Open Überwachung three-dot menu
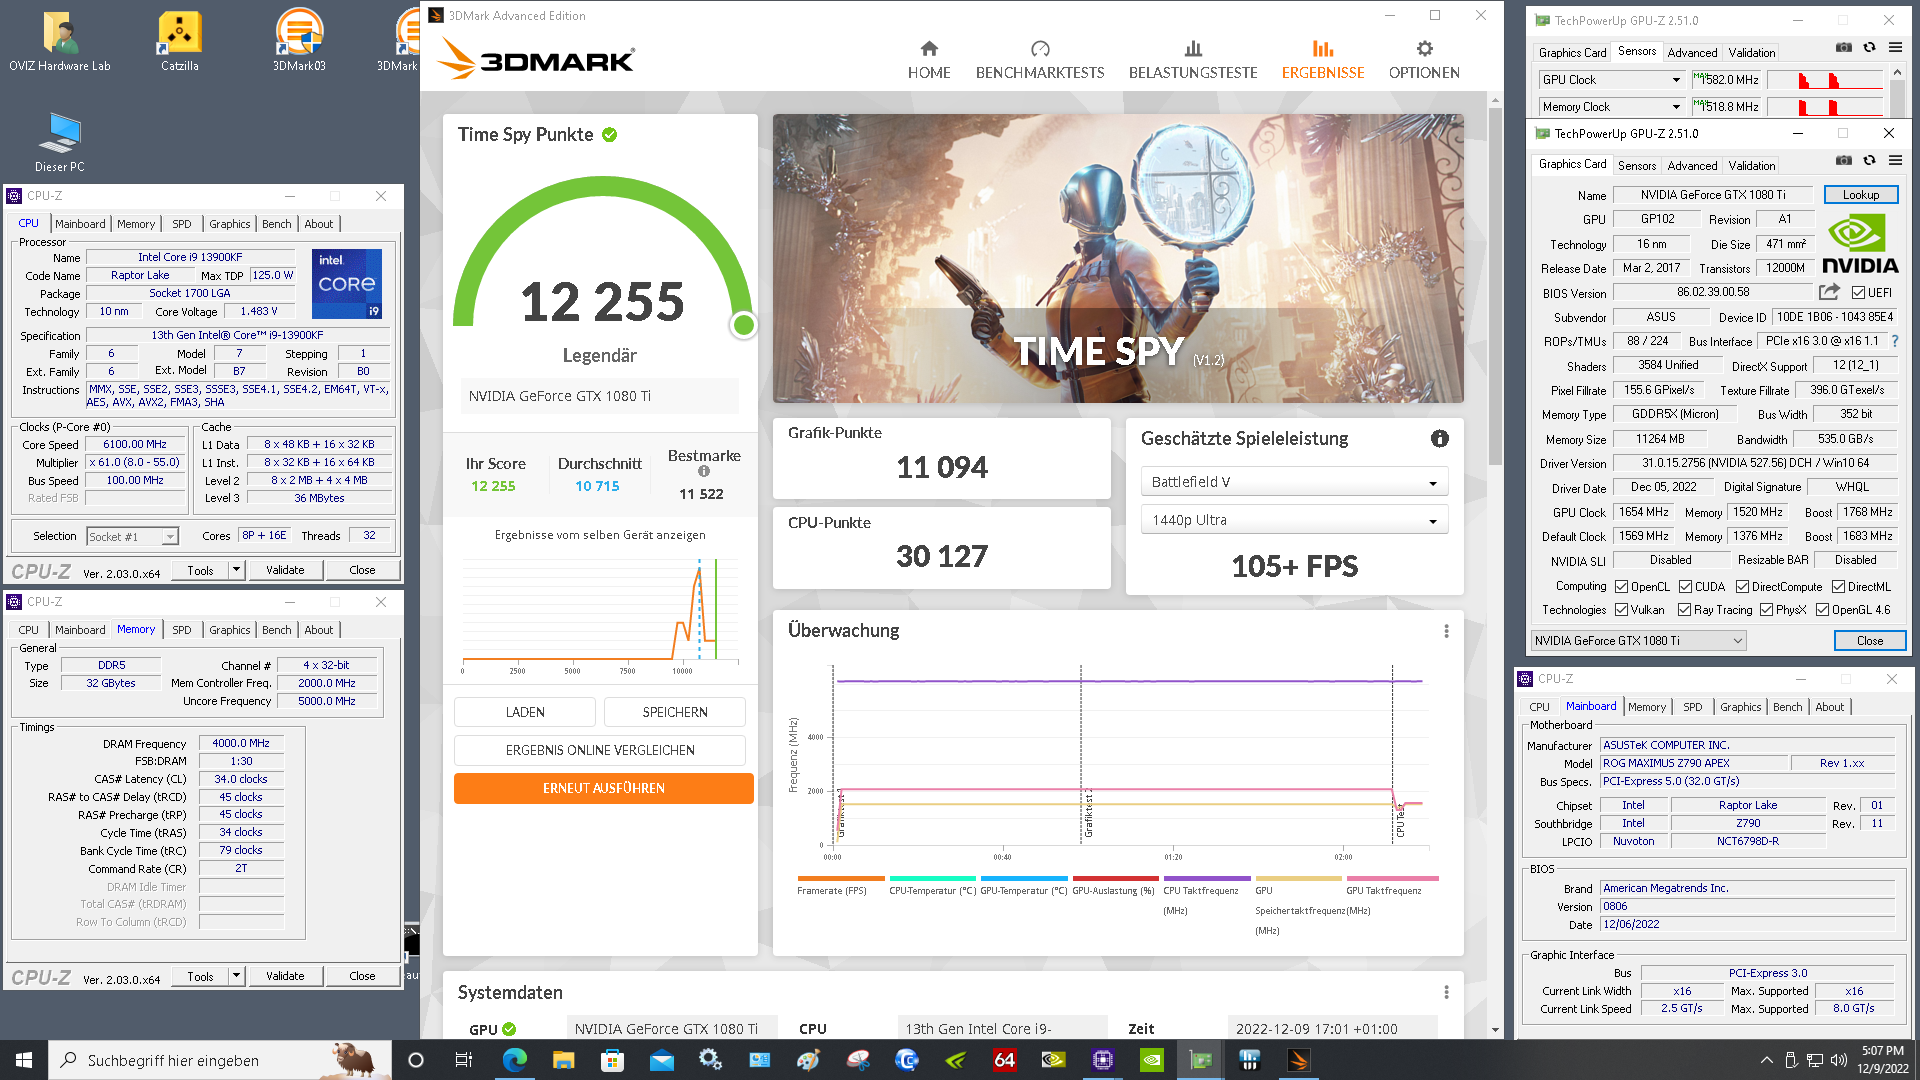The image size is (1920, 1080). pyautogui.click(x=1446, y=631)
